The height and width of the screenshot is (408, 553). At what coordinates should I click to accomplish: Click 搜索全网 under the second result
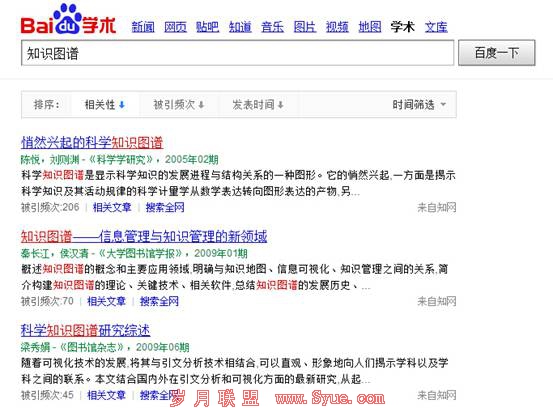pos(159,301)
